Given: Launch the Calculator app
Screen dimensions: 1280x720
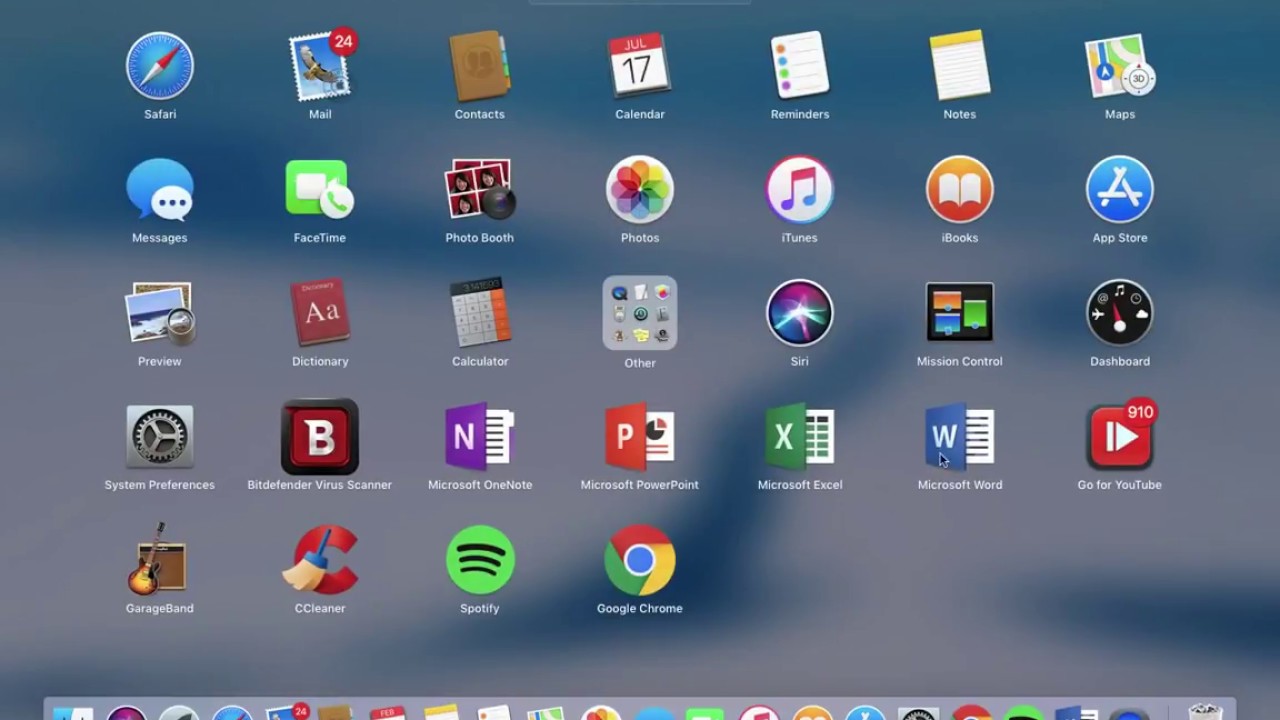Looking at the screenshot, I should coord(480,314).
